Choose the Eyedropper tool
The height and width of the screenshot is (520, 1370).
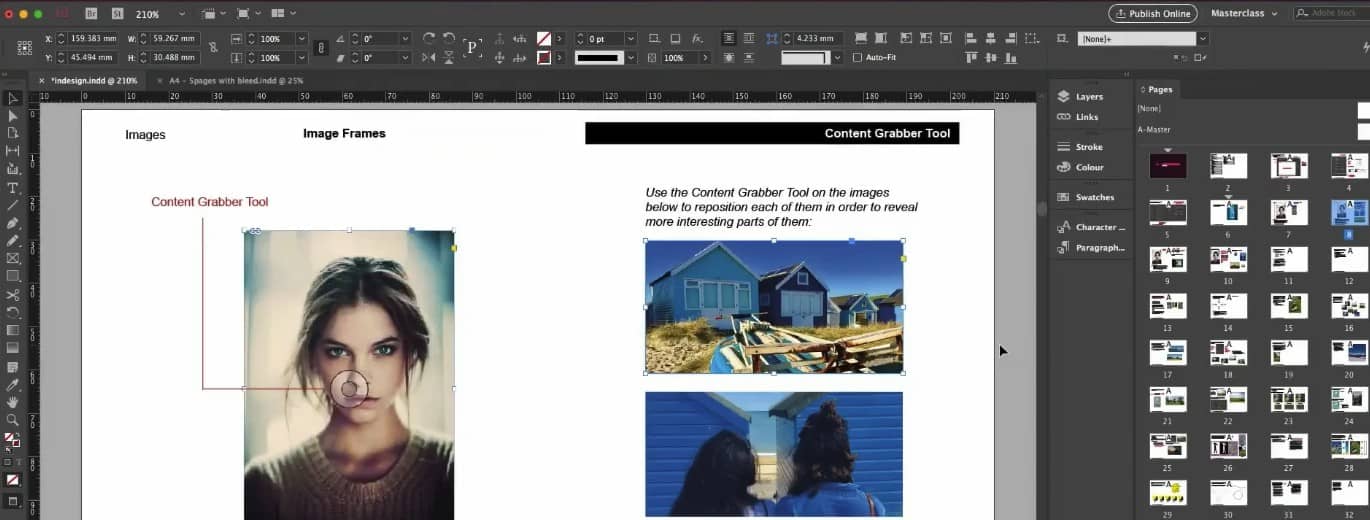[13, 384]
